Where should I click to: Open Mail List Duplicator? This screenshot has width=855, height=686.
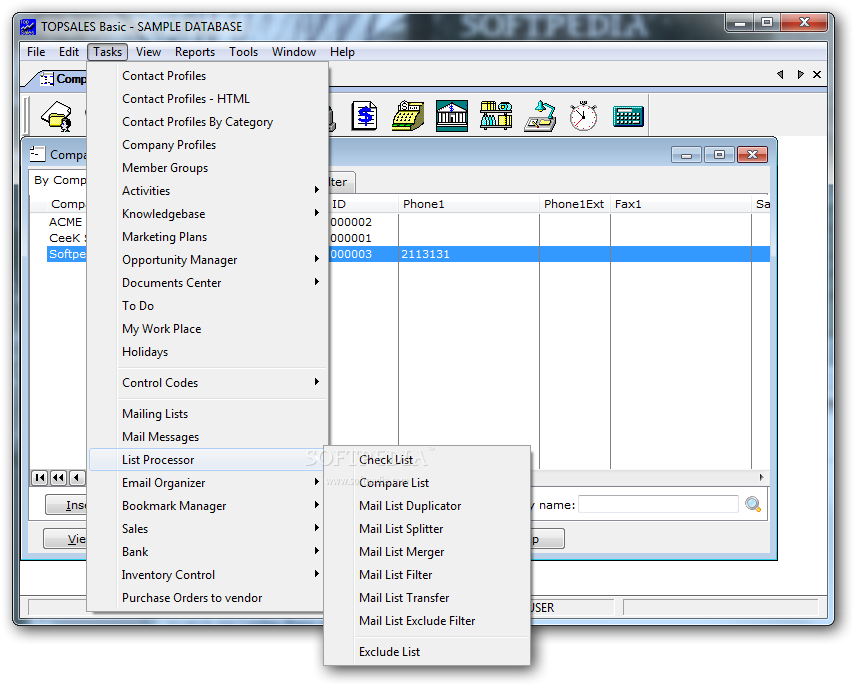[427, 506]
